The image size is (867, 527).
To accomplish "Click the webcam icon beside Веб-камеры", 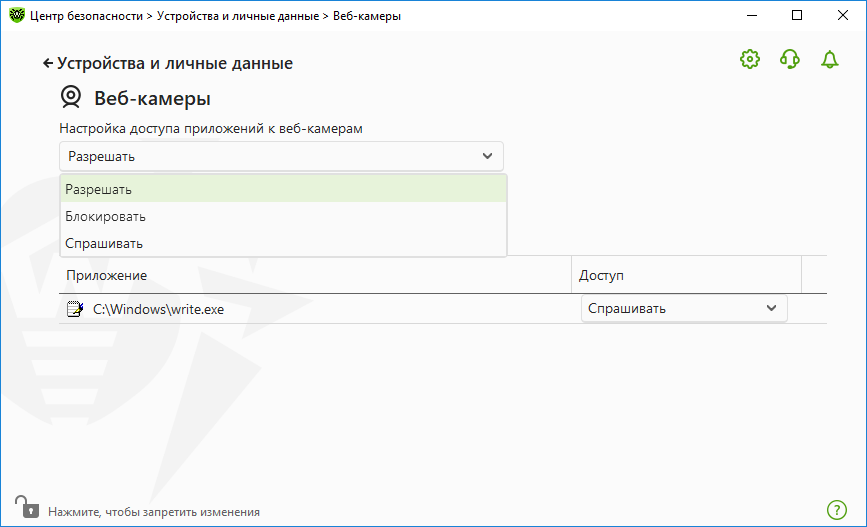I will (x=71, y=97).
